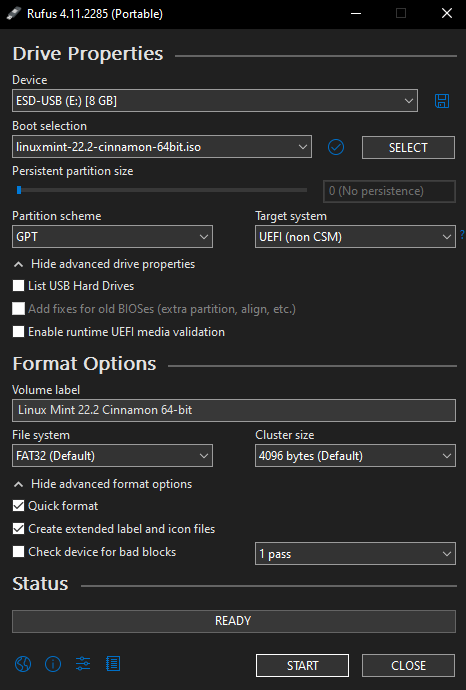Minimize the Rufus window

click(x=356, y=14)
